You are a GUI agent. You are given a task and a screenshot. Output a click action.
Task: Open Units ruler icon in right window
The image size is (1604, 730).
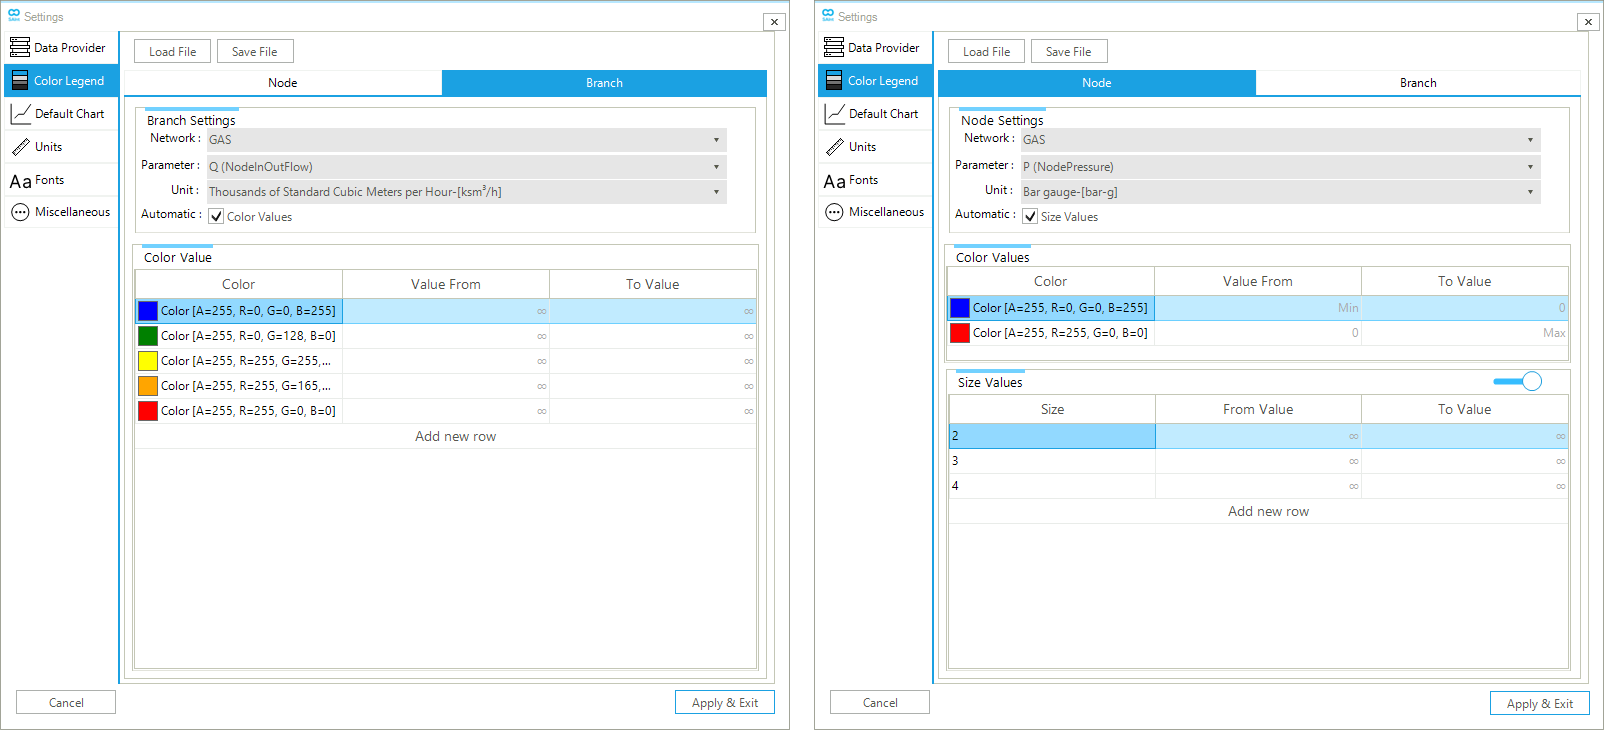[834, 147]
